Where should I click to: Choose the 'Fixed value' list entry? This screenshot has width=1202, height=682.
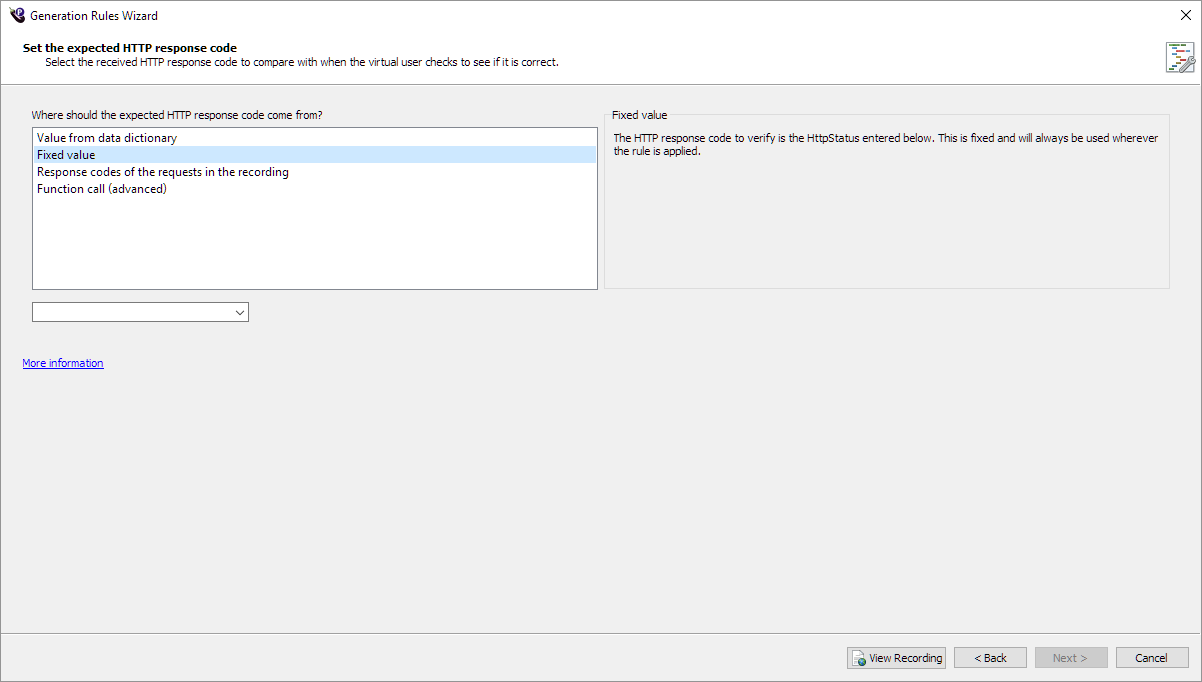coord(66,155)
